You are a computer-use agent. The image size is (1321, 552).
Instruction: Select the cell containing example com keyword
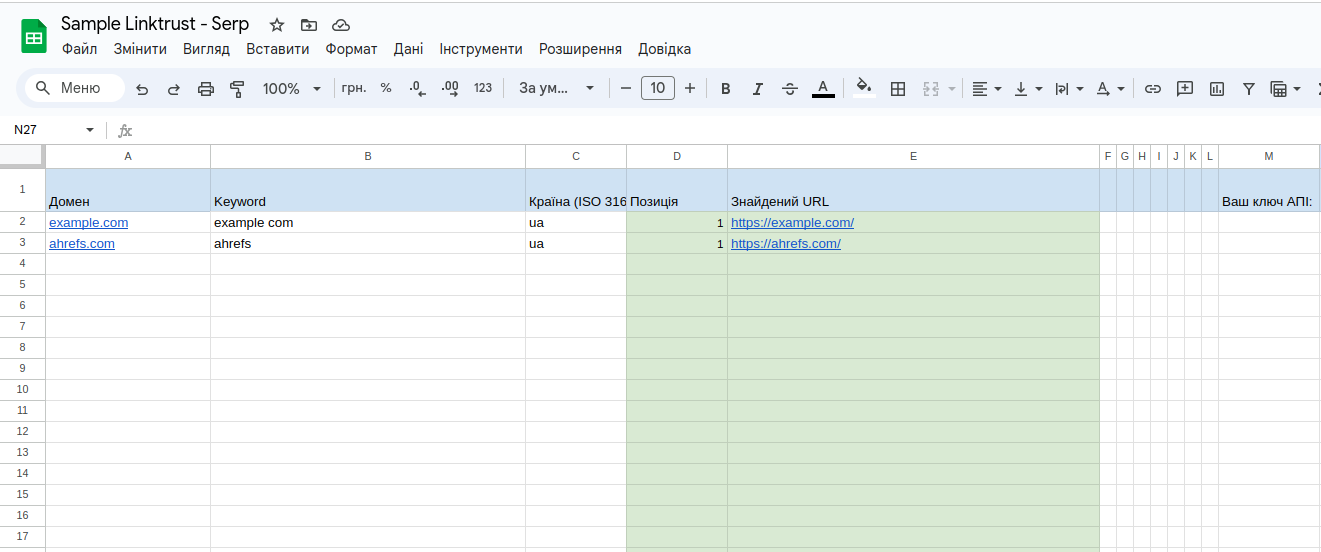click(x=368, y=223)
